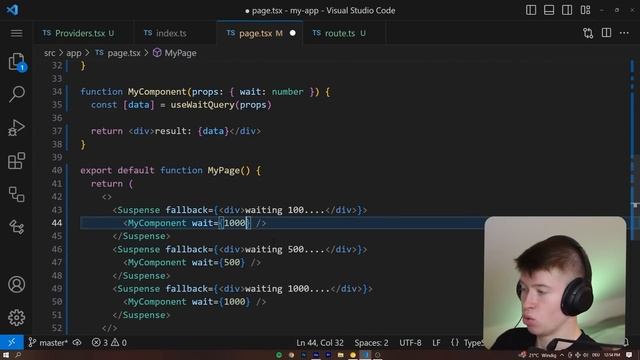
Task: Click publish to cloud icon in status bar
Action: pyautogui.click(x=77, y=342)
